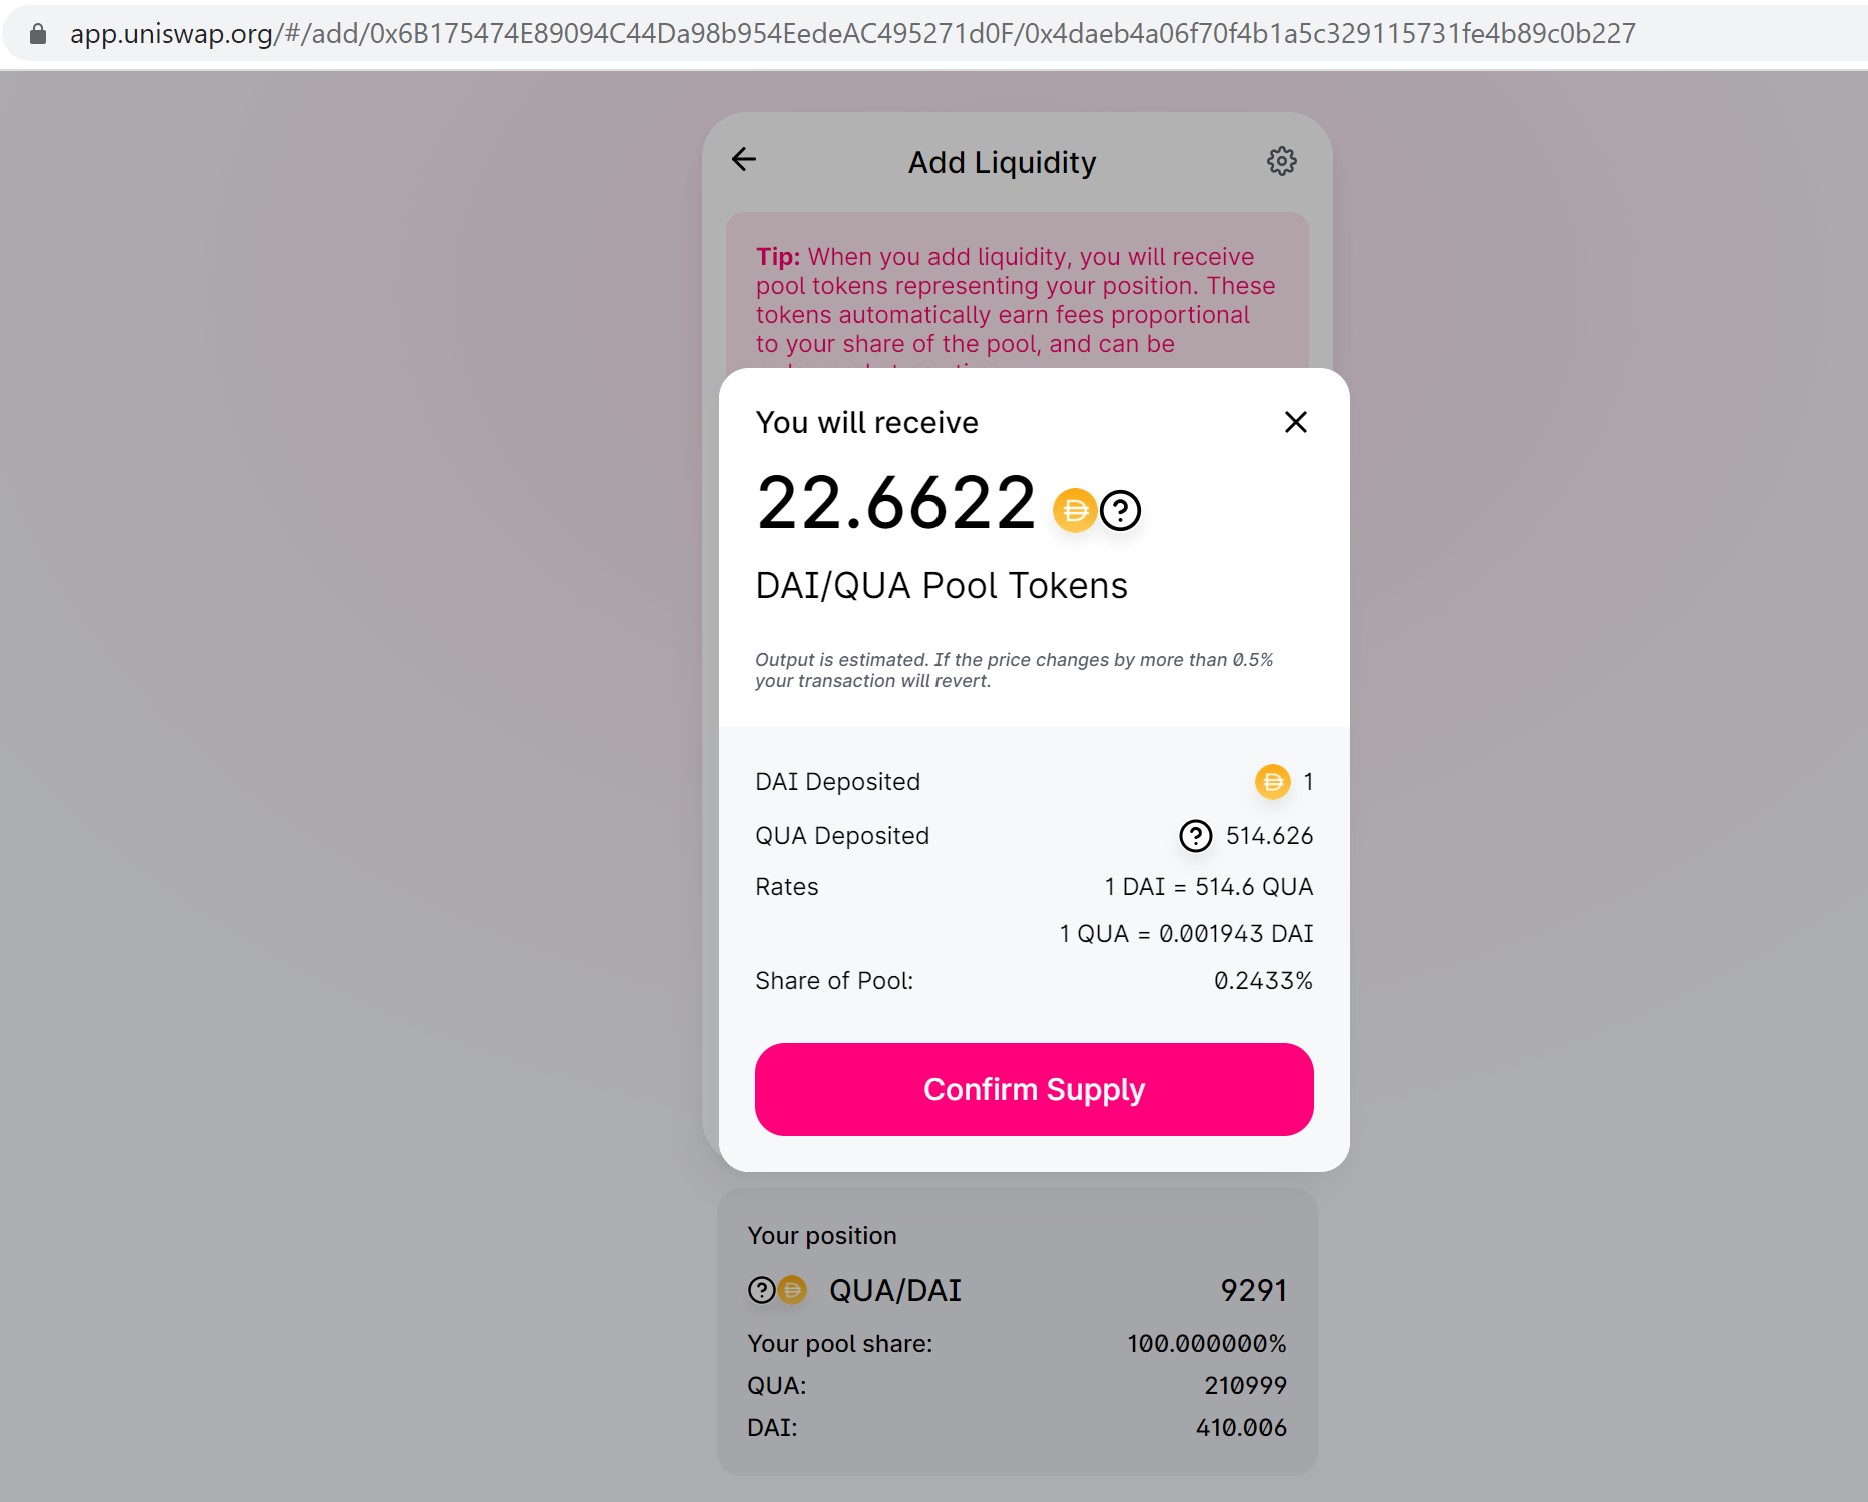
Task: Click the back arrow on Add Liquidity
Action: click(744, 160)
